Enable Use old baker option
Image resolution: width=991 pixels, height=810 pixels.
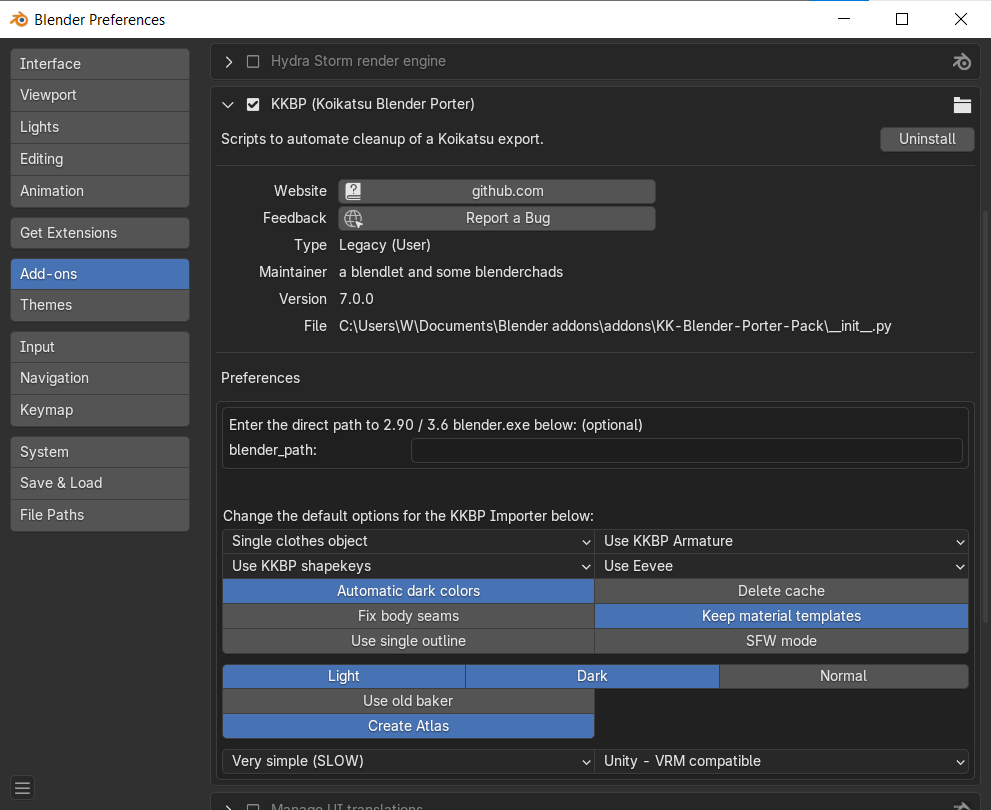tap(408, 701)
